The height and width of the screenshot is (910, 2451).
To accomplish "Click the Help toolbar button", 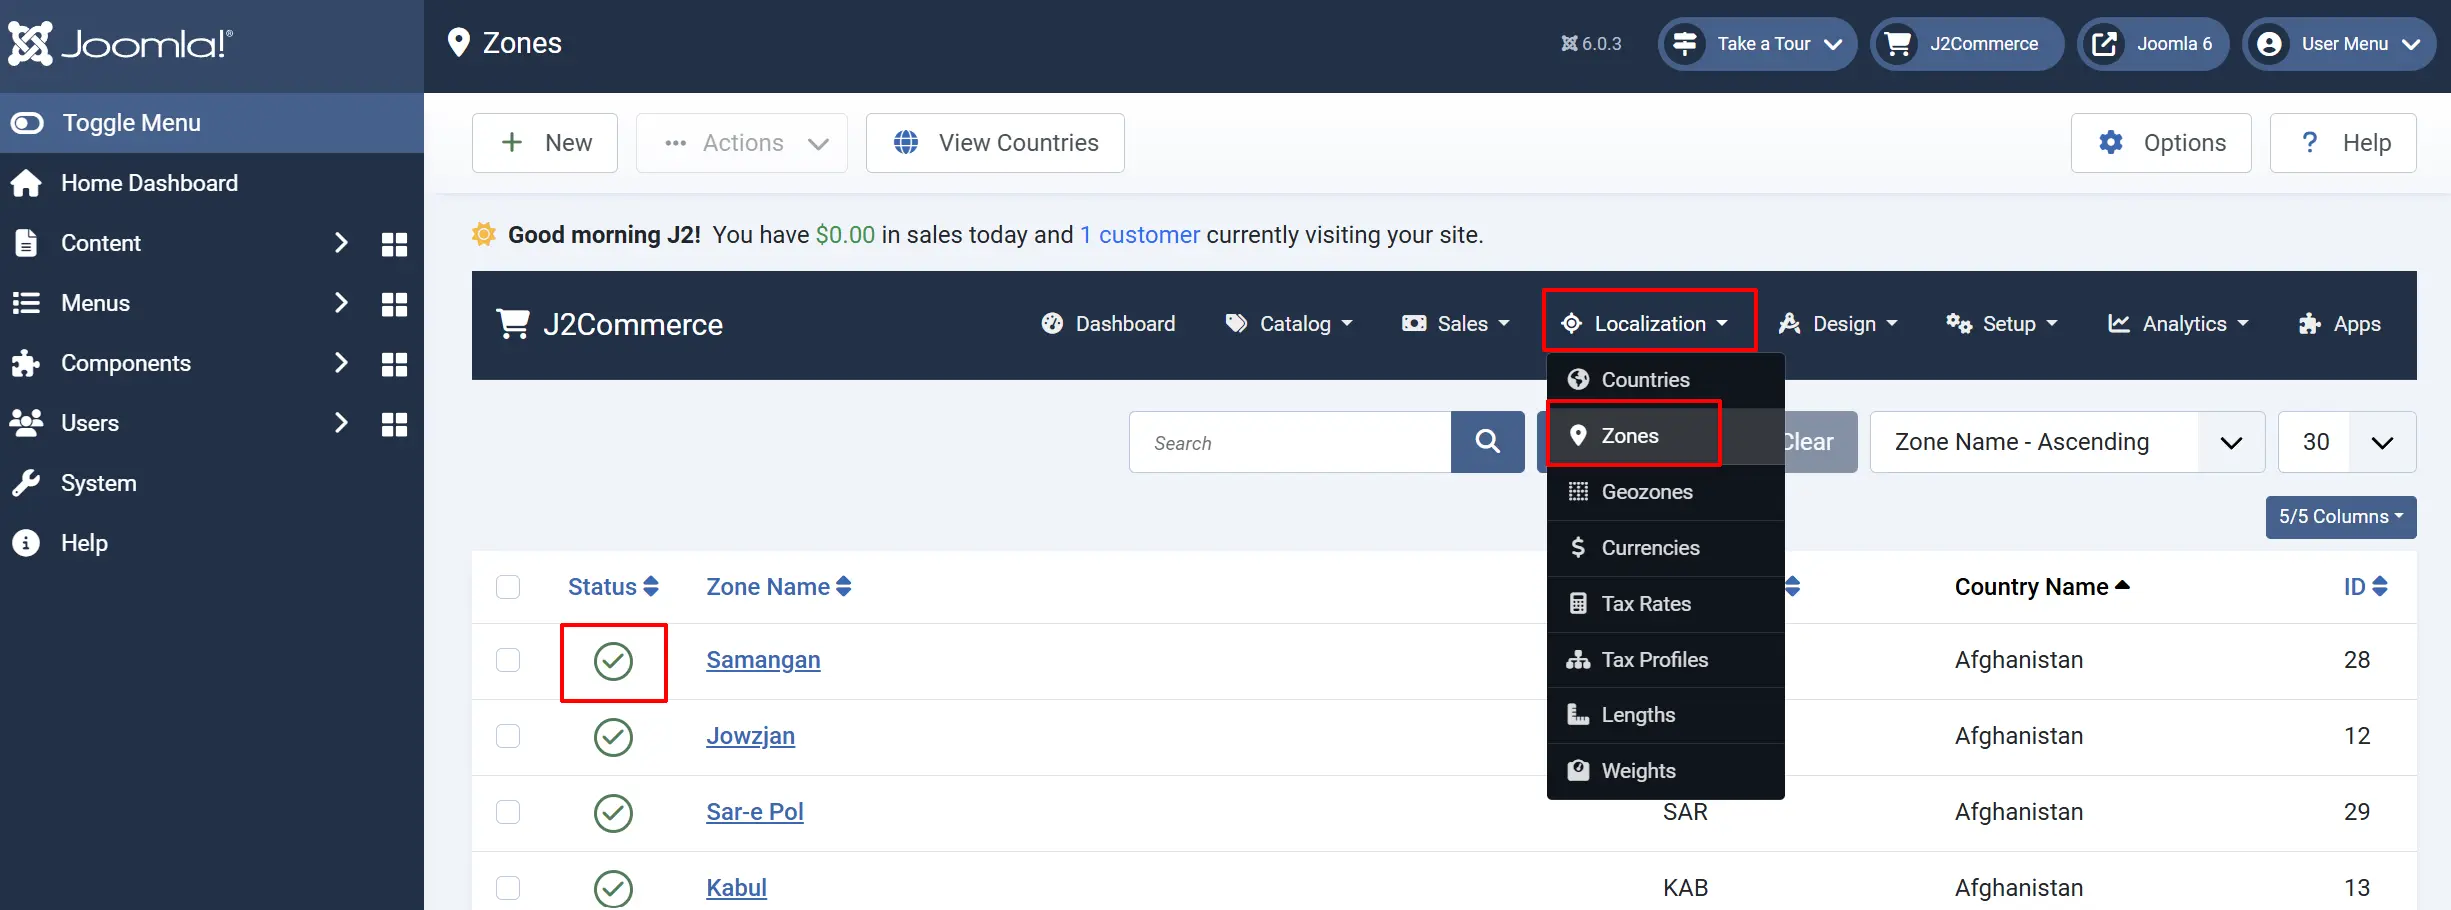I will (x=2343, y=143).
